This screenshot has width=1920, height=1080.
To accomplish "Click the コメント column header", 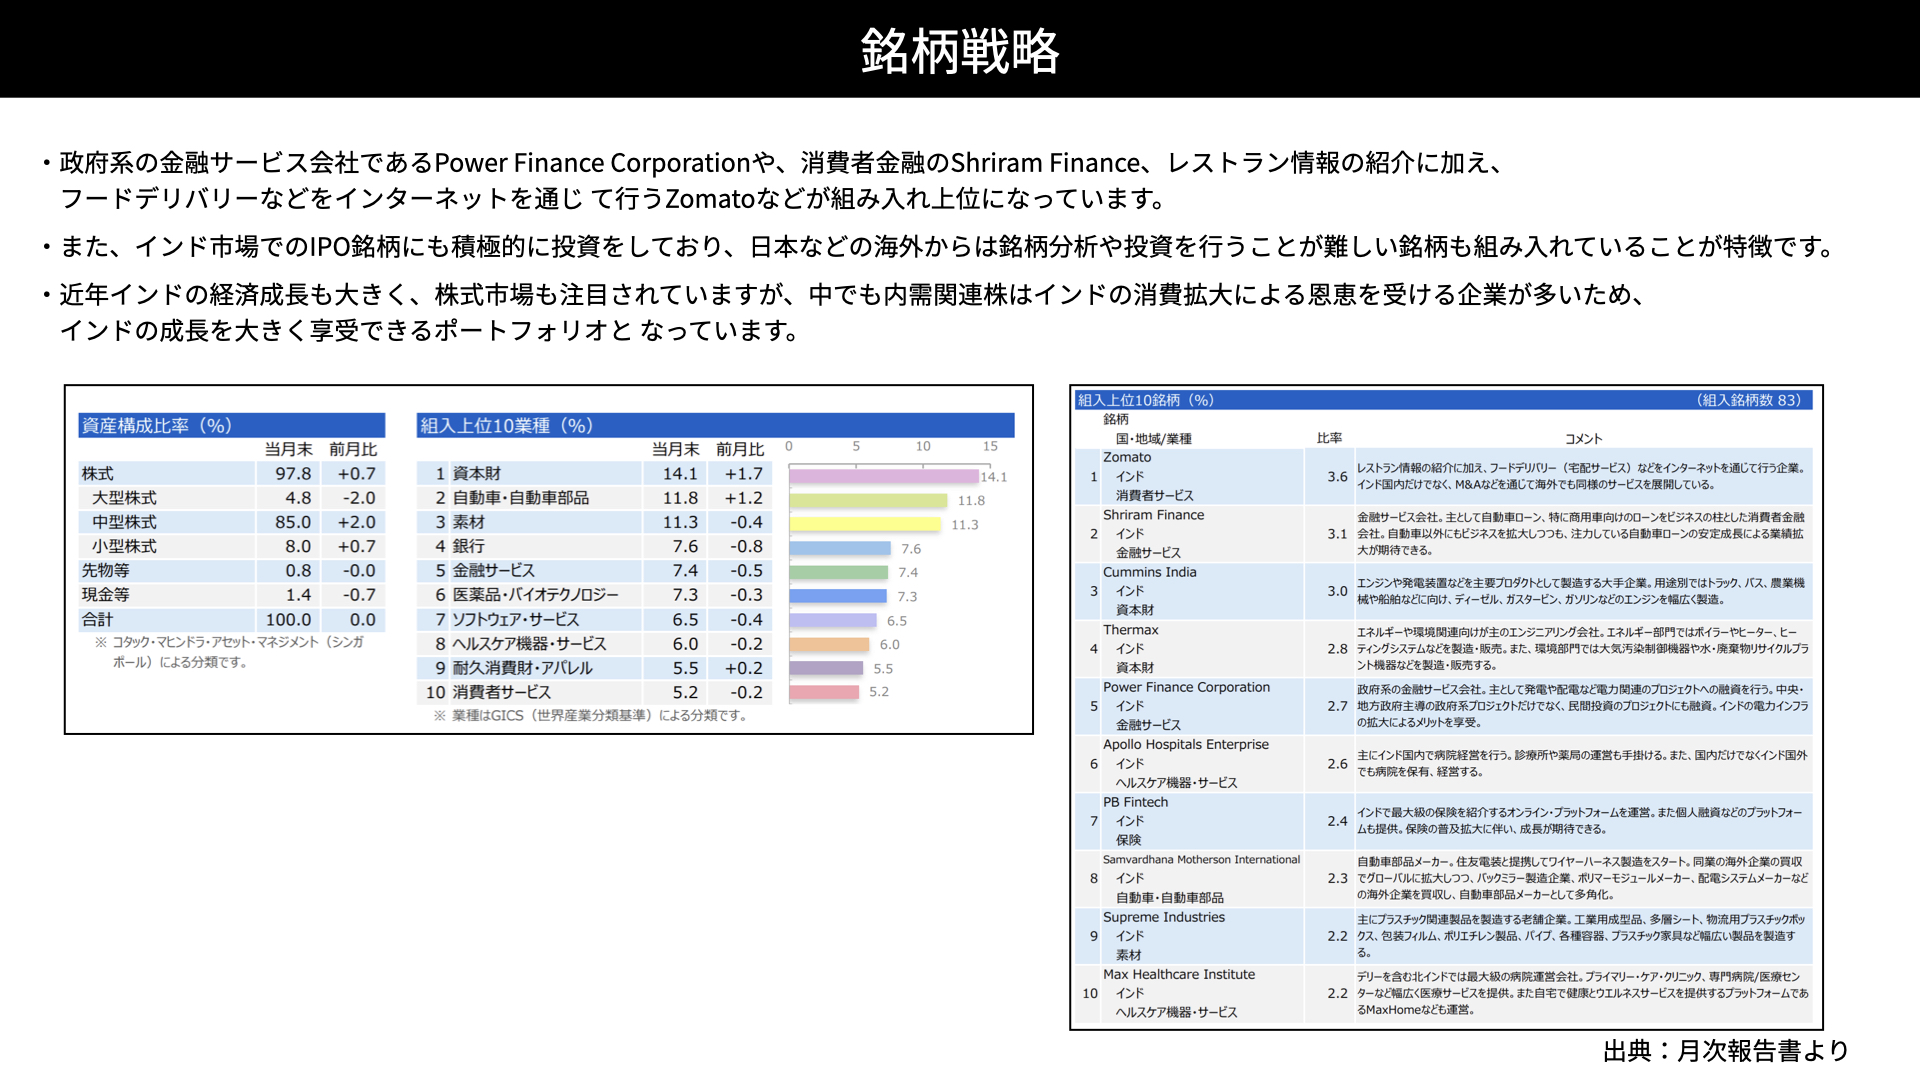I will [1583, 439].
